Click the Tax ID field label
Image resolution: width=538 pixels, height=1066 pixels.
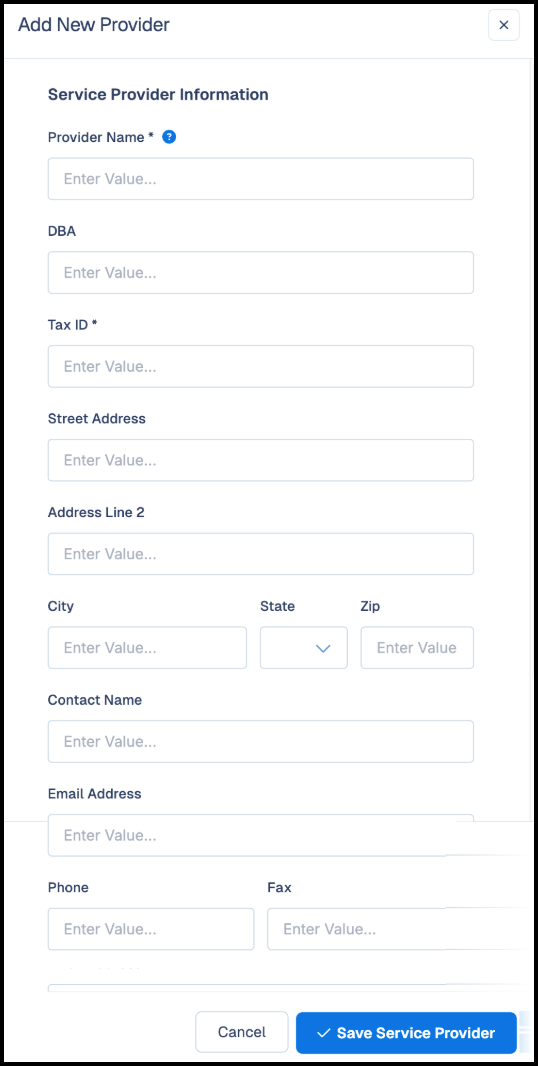click(x=73, y=325)
